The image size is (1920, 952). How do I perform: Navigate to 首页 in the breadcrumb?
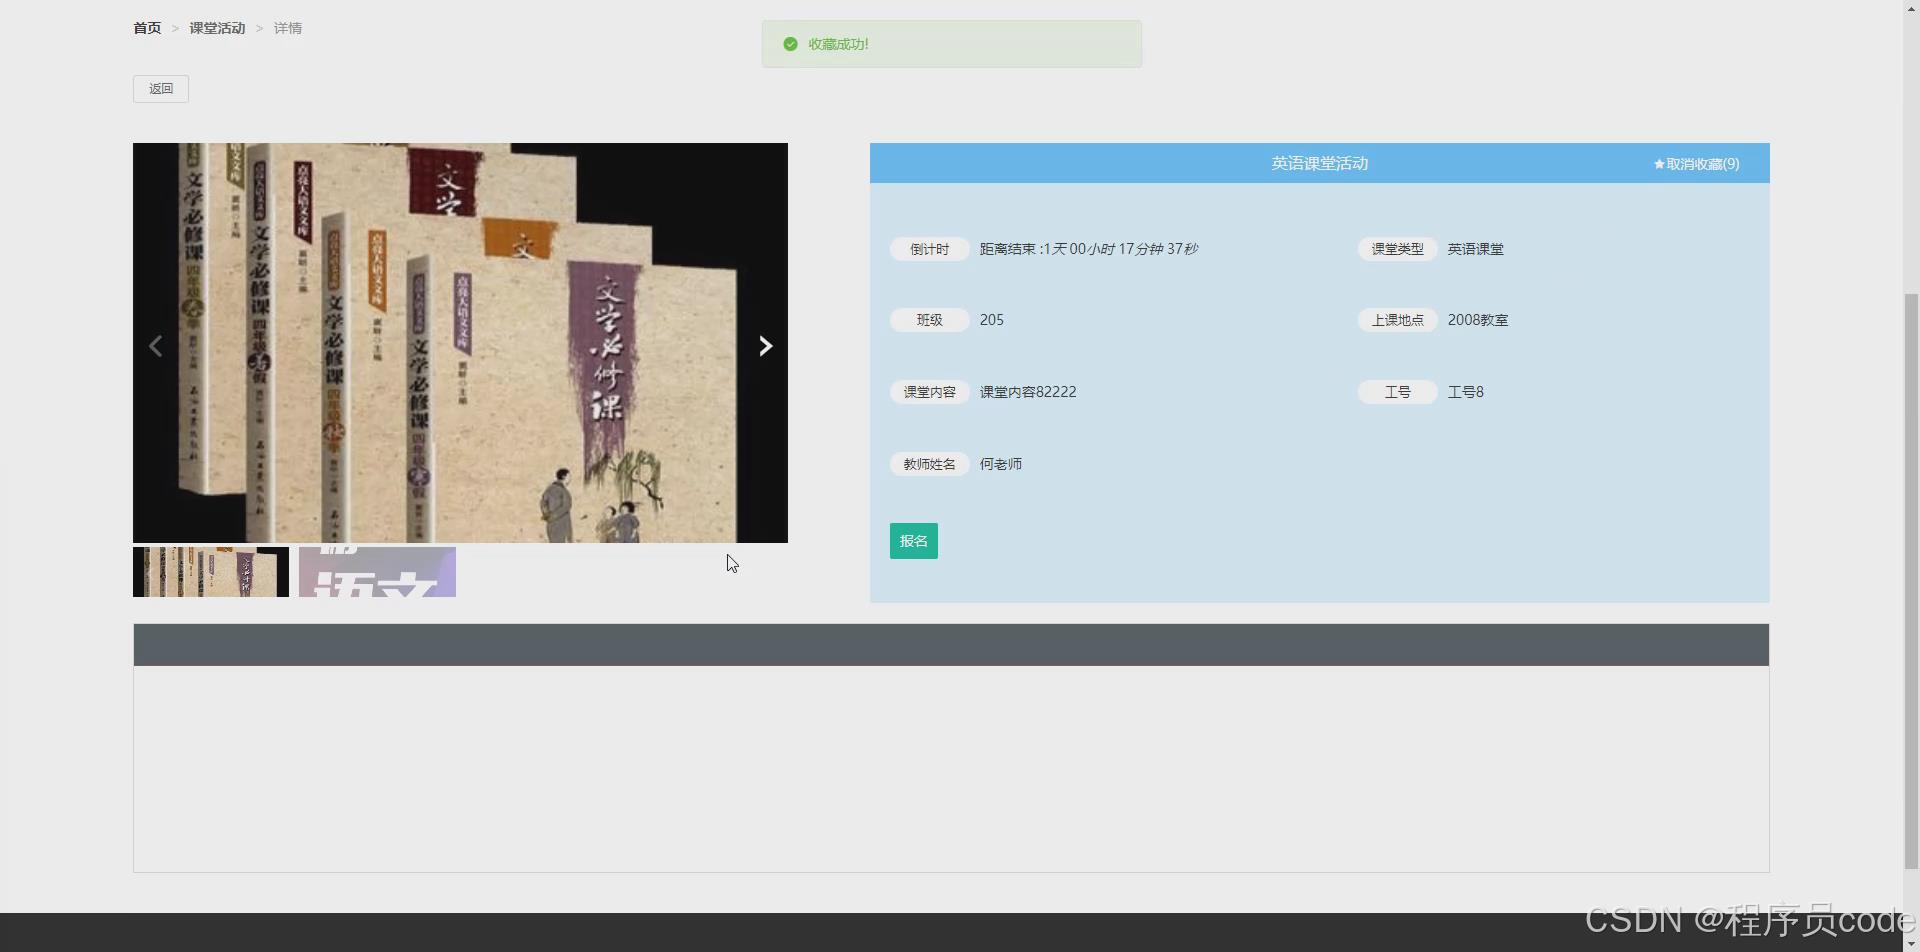(145, 28)
